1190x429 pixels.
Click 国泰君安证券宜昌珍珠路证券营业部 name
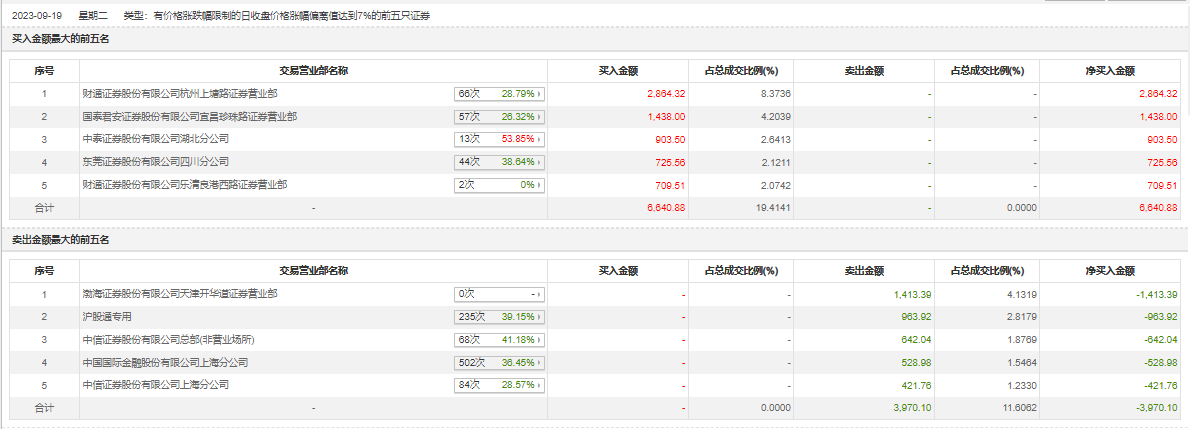pyautogui.click(x=189, y=117)
